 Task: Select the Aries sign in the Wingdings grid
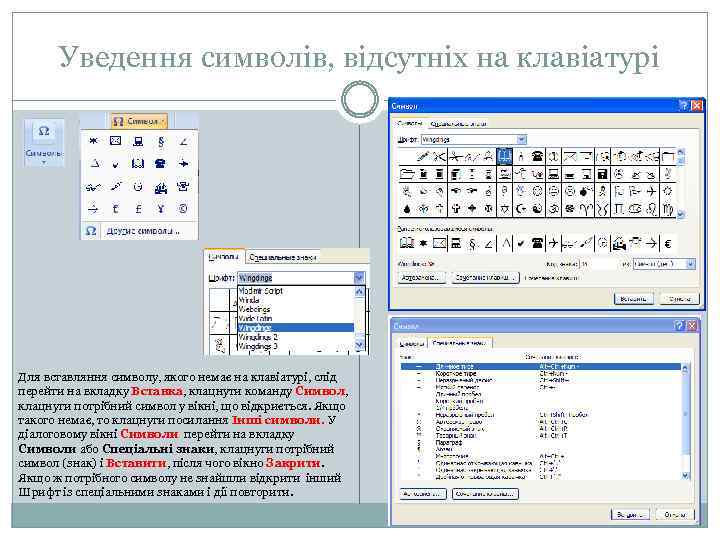pyautogui.click(x=586, y=209)
